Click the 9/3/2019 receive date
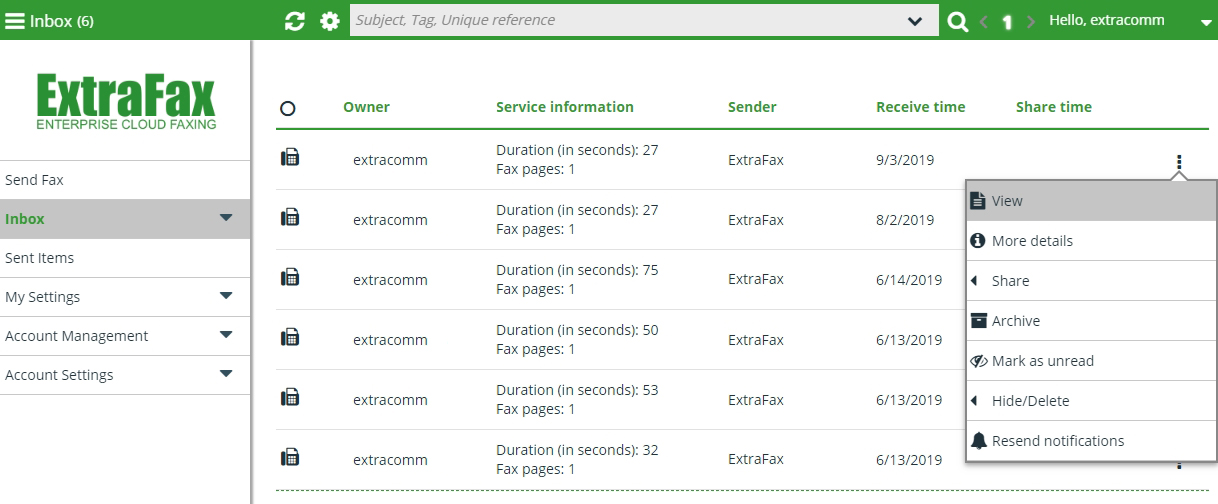Image resolution: width=1218 pixels, height=504 pixels. [905, 160]
